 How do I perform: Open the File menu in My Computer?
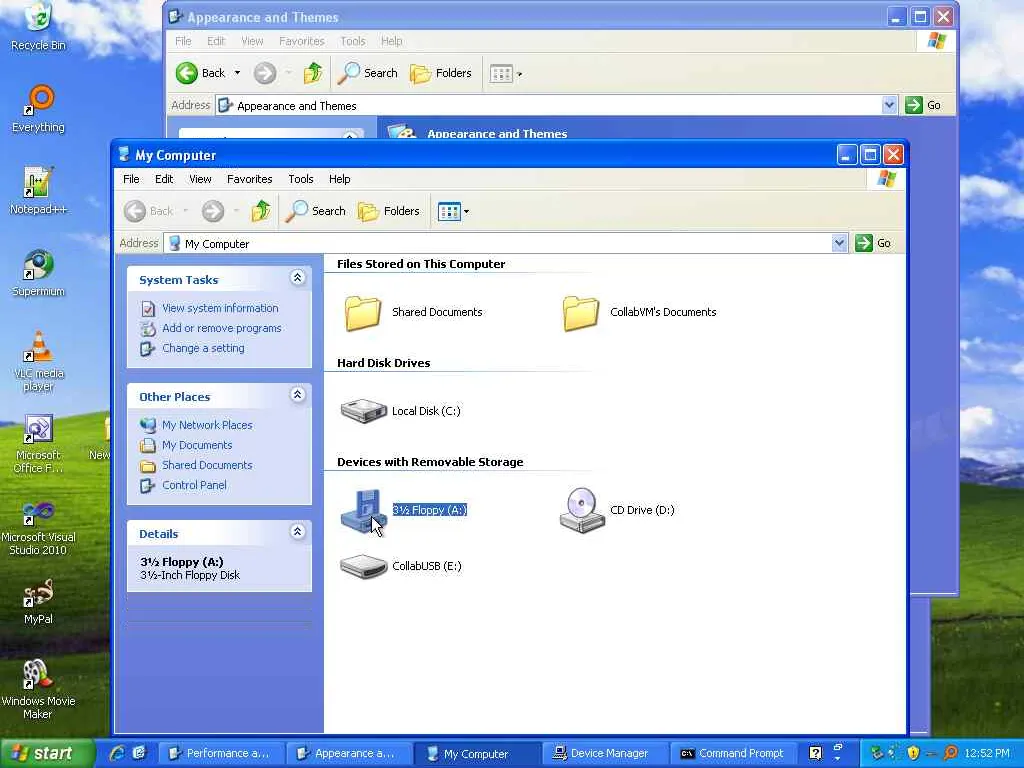tap(131, 179)
